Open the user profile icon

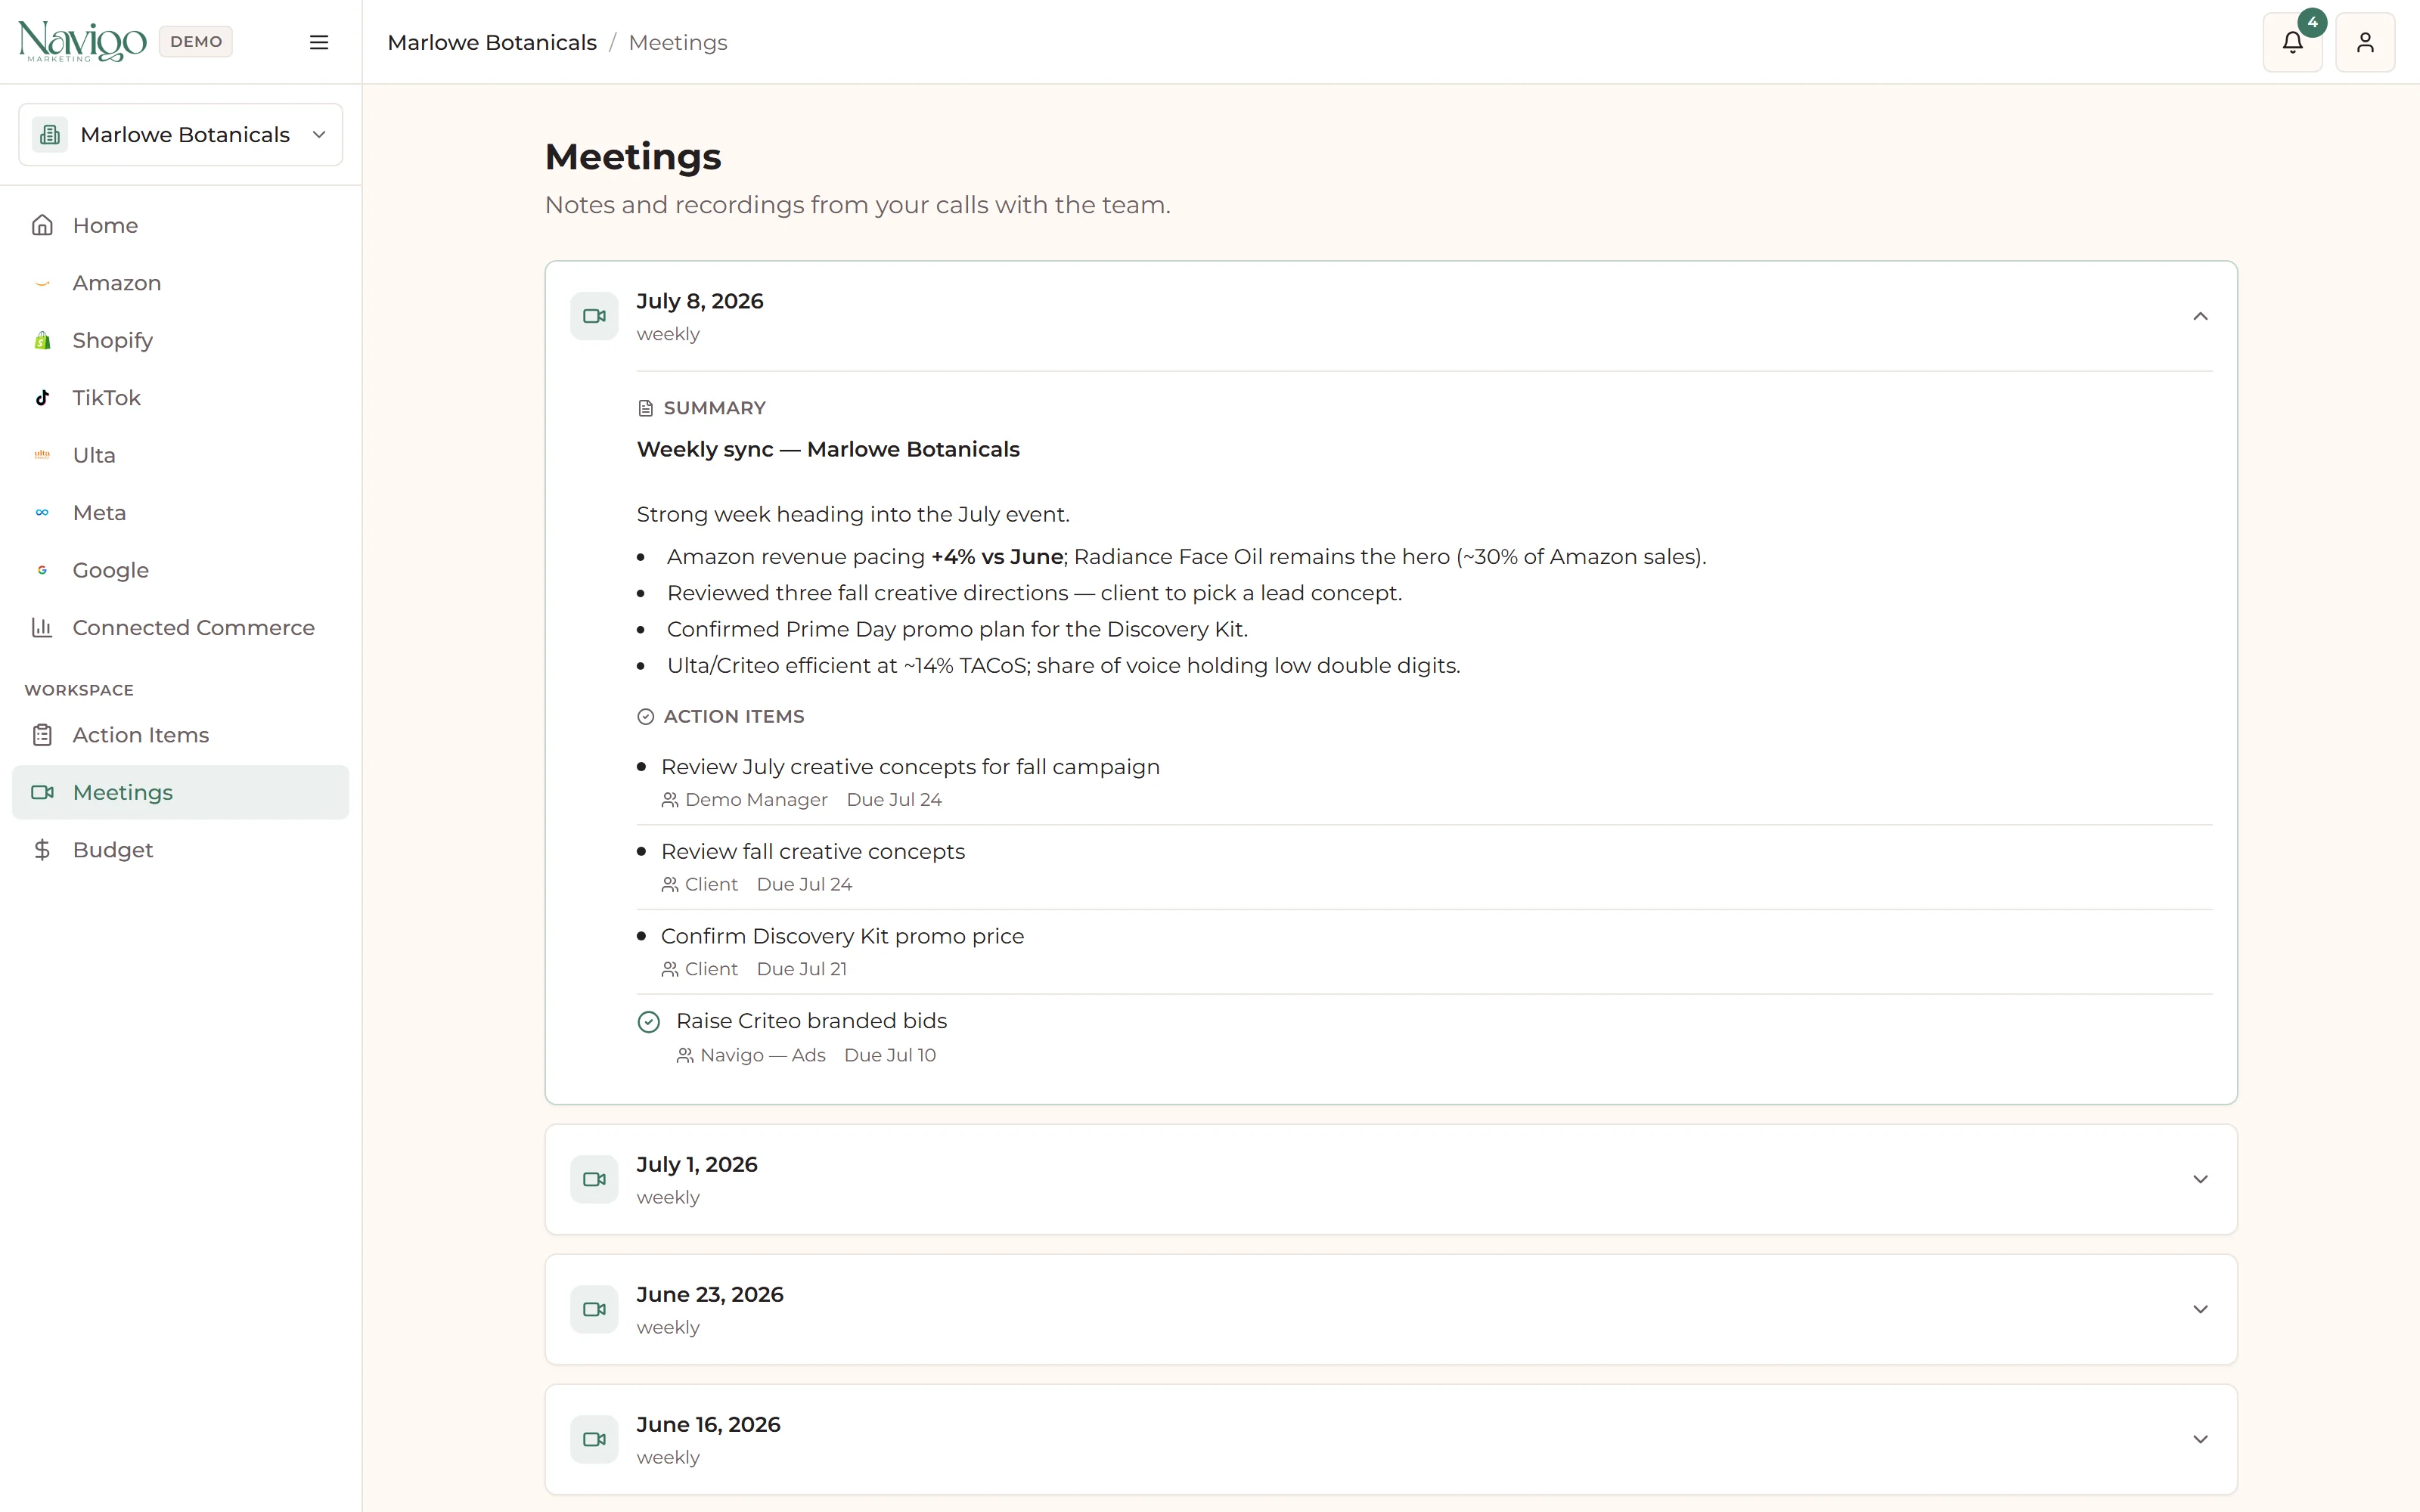pos(2364,42)
